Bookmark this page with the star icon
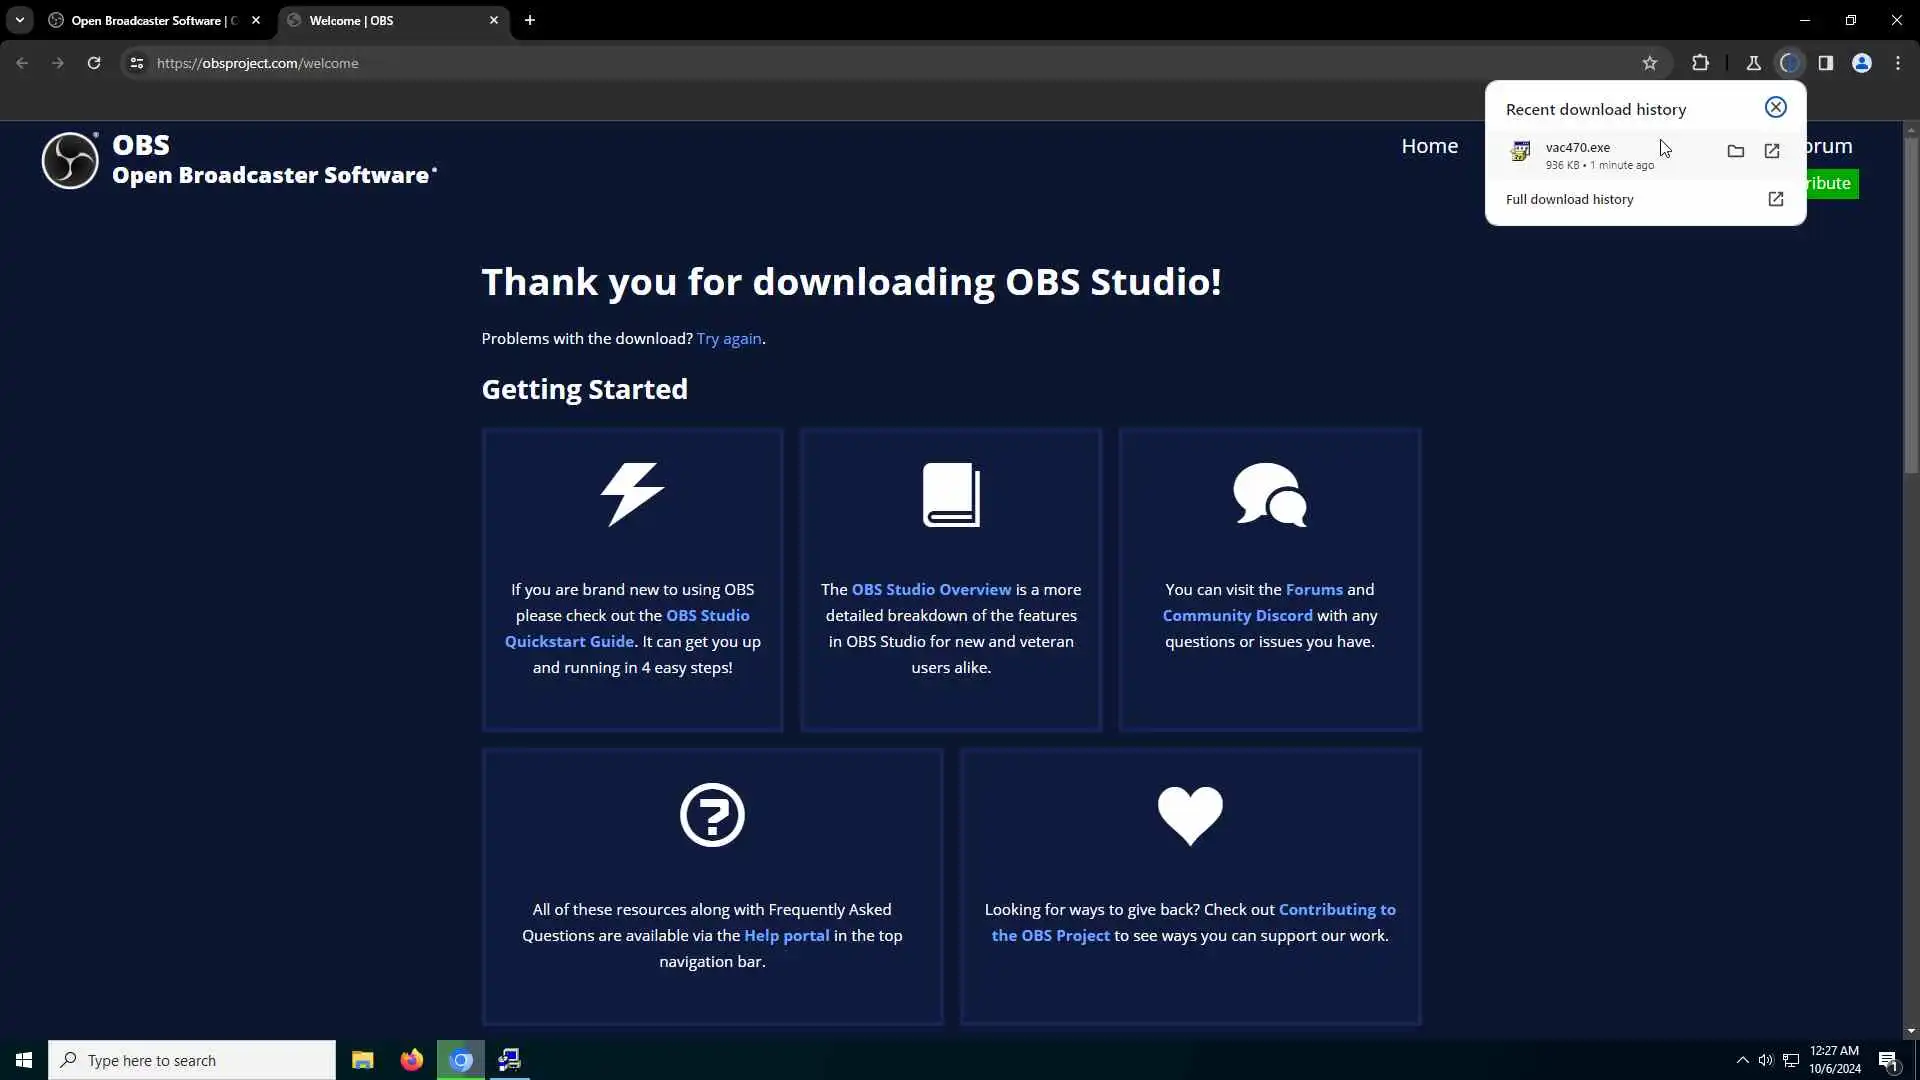This screenshot has height=1080, width=1920. (x=1649, y=63)
